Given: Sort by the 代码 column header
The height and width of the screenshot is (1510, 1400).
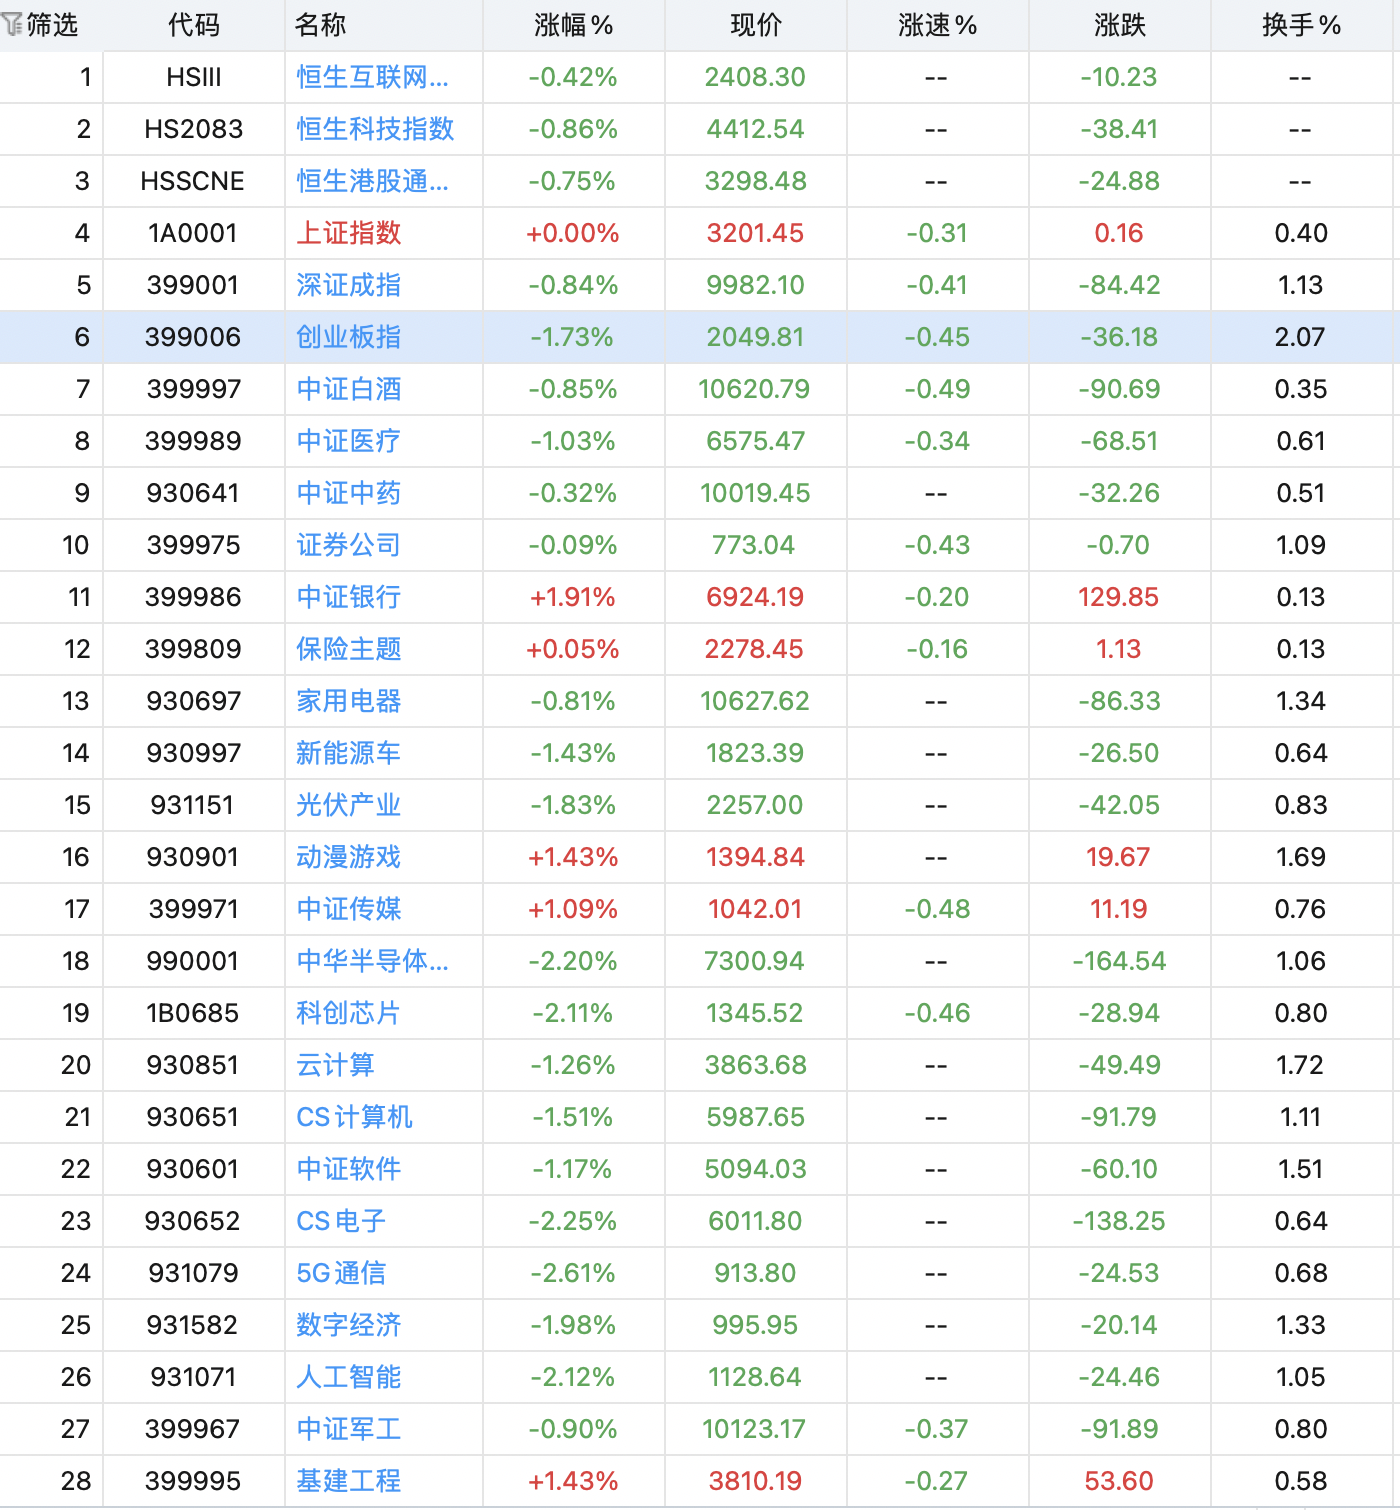Looking at the screenshot, I should (193, 25).
